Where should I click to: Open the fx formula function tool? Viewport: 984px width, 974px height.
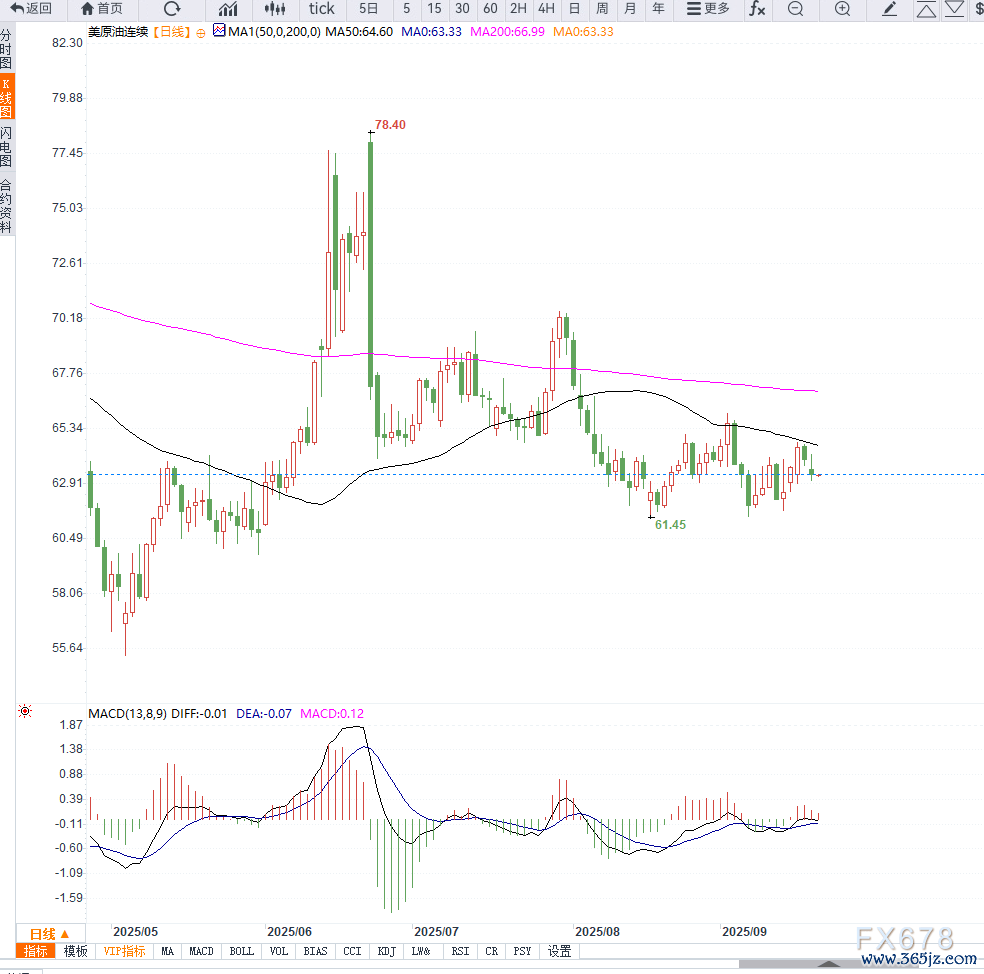click(757, 9)
